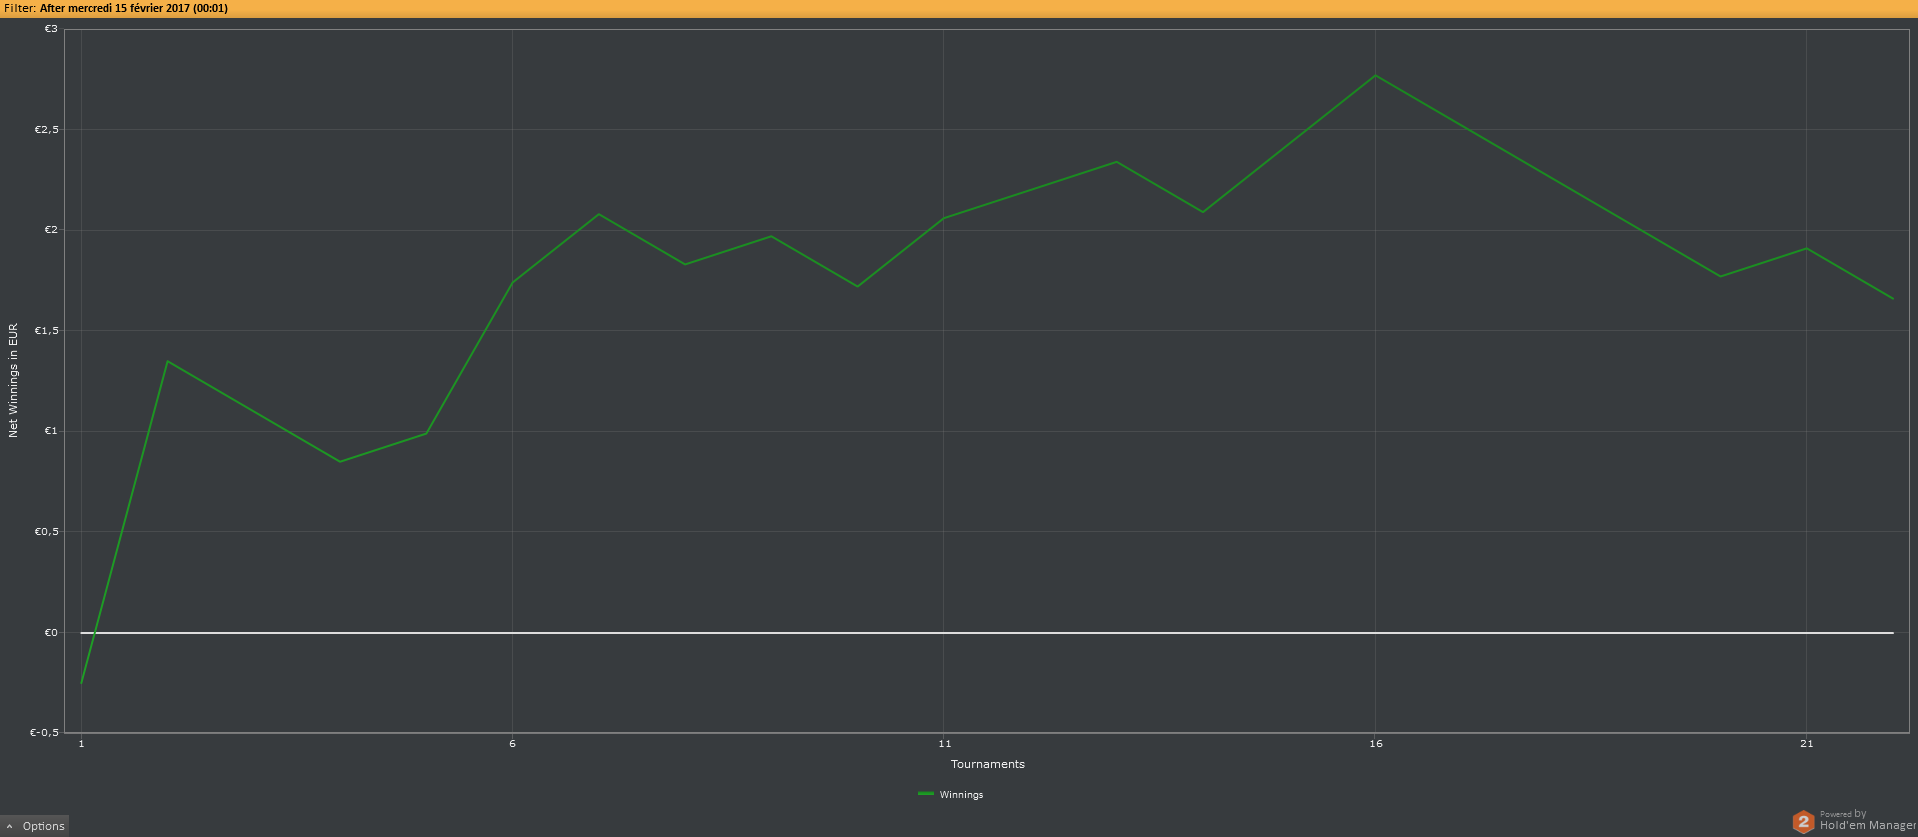Click the €0,5 y-axis label
1918x837 pixels.
click(47, 532)
